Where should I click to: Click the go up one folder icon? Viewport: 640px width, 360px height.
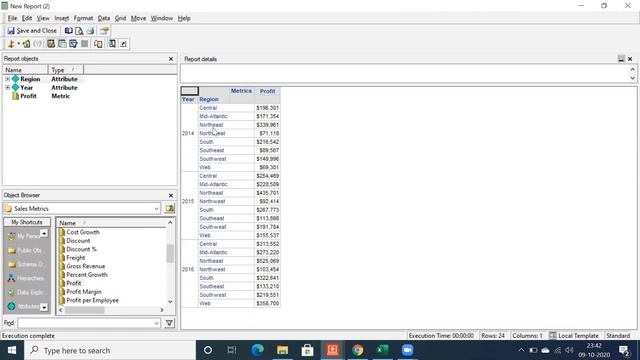coord(169,209)
